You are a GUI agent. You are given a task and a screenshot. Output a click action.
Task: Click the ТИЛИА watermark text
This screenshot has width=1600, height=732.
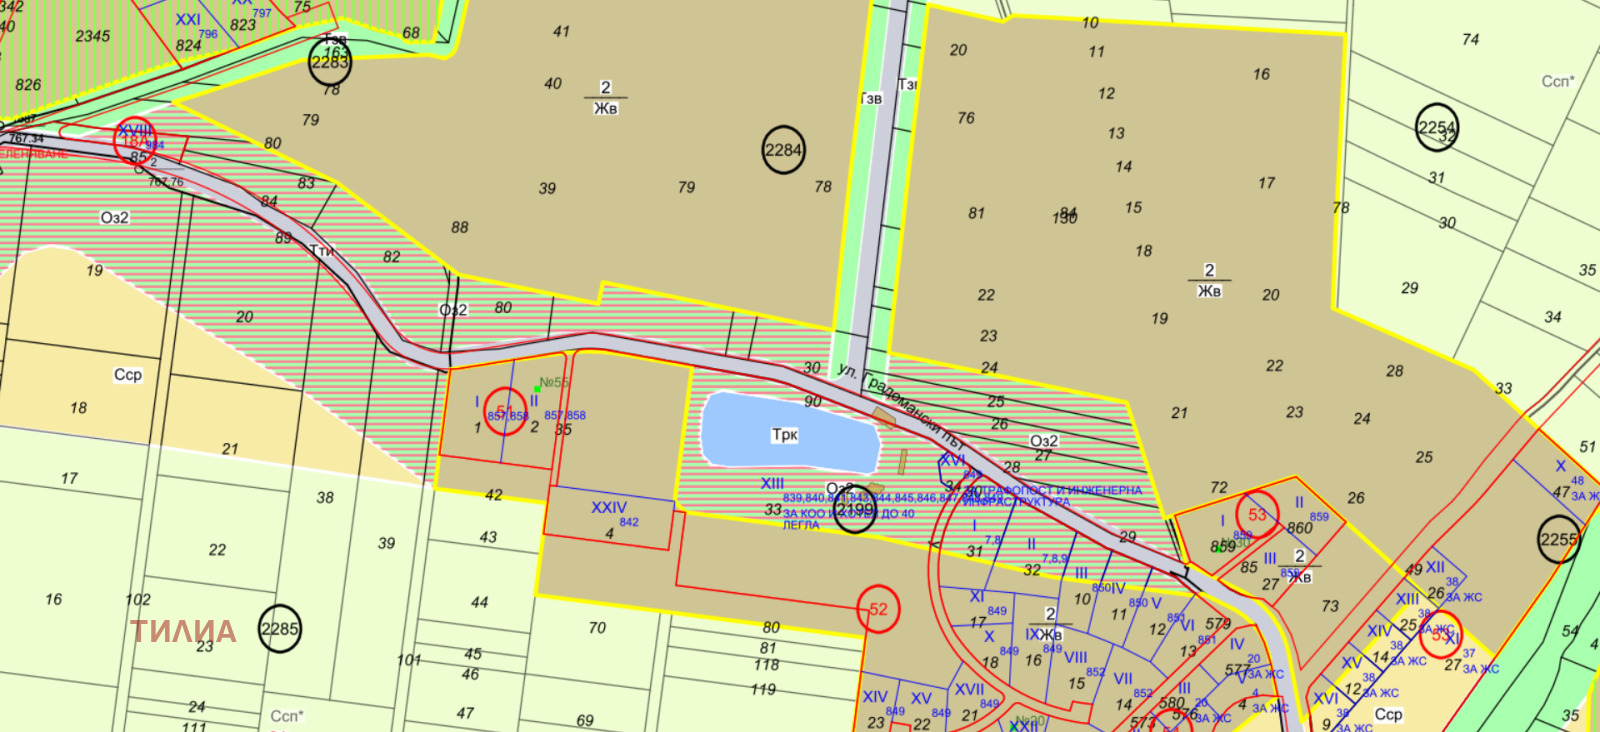click(184, 631)
